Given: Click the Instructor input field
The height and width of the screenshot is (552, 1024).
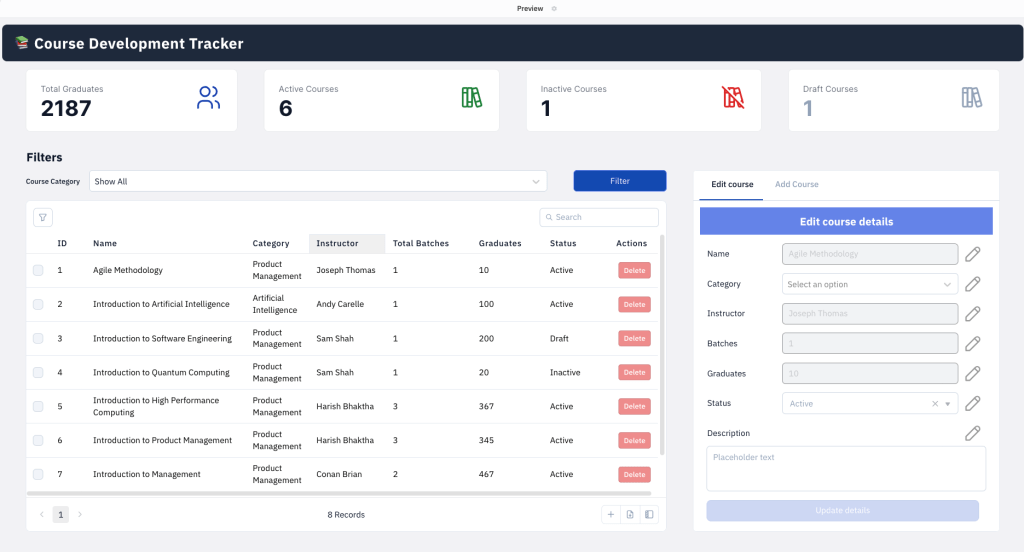Looking at the screenshot, I should click(869, 314).
